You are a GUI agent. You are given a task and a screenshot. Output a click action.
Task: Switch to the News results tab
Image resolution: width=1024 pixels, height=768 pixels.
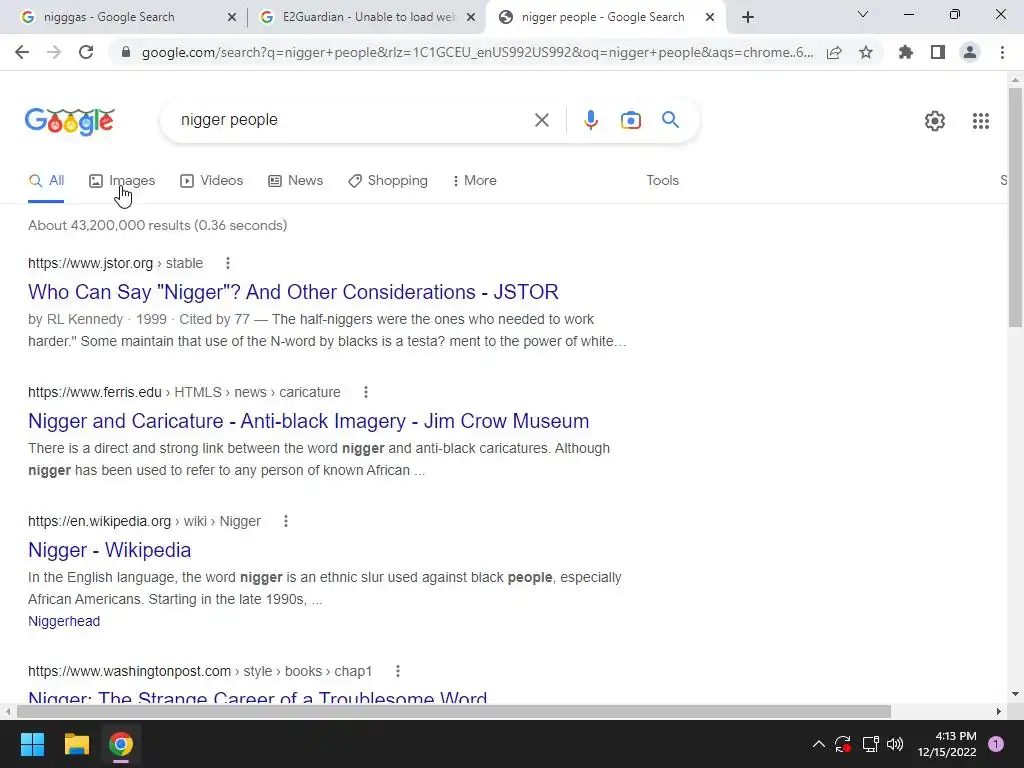click(295, 181)
